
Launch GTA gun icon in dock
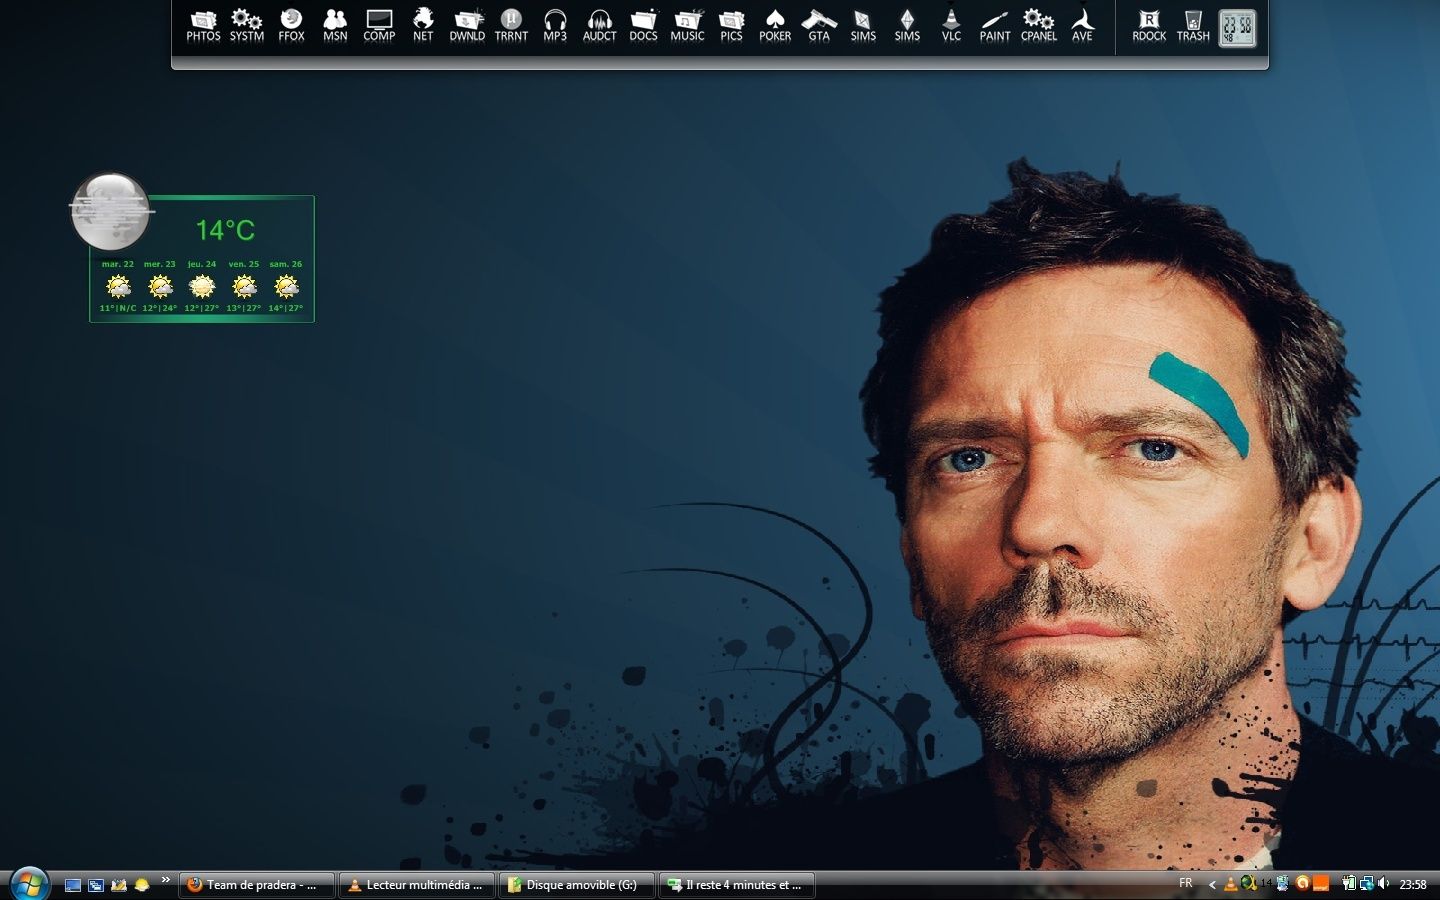pyautogui.click(x=819, y=25)
